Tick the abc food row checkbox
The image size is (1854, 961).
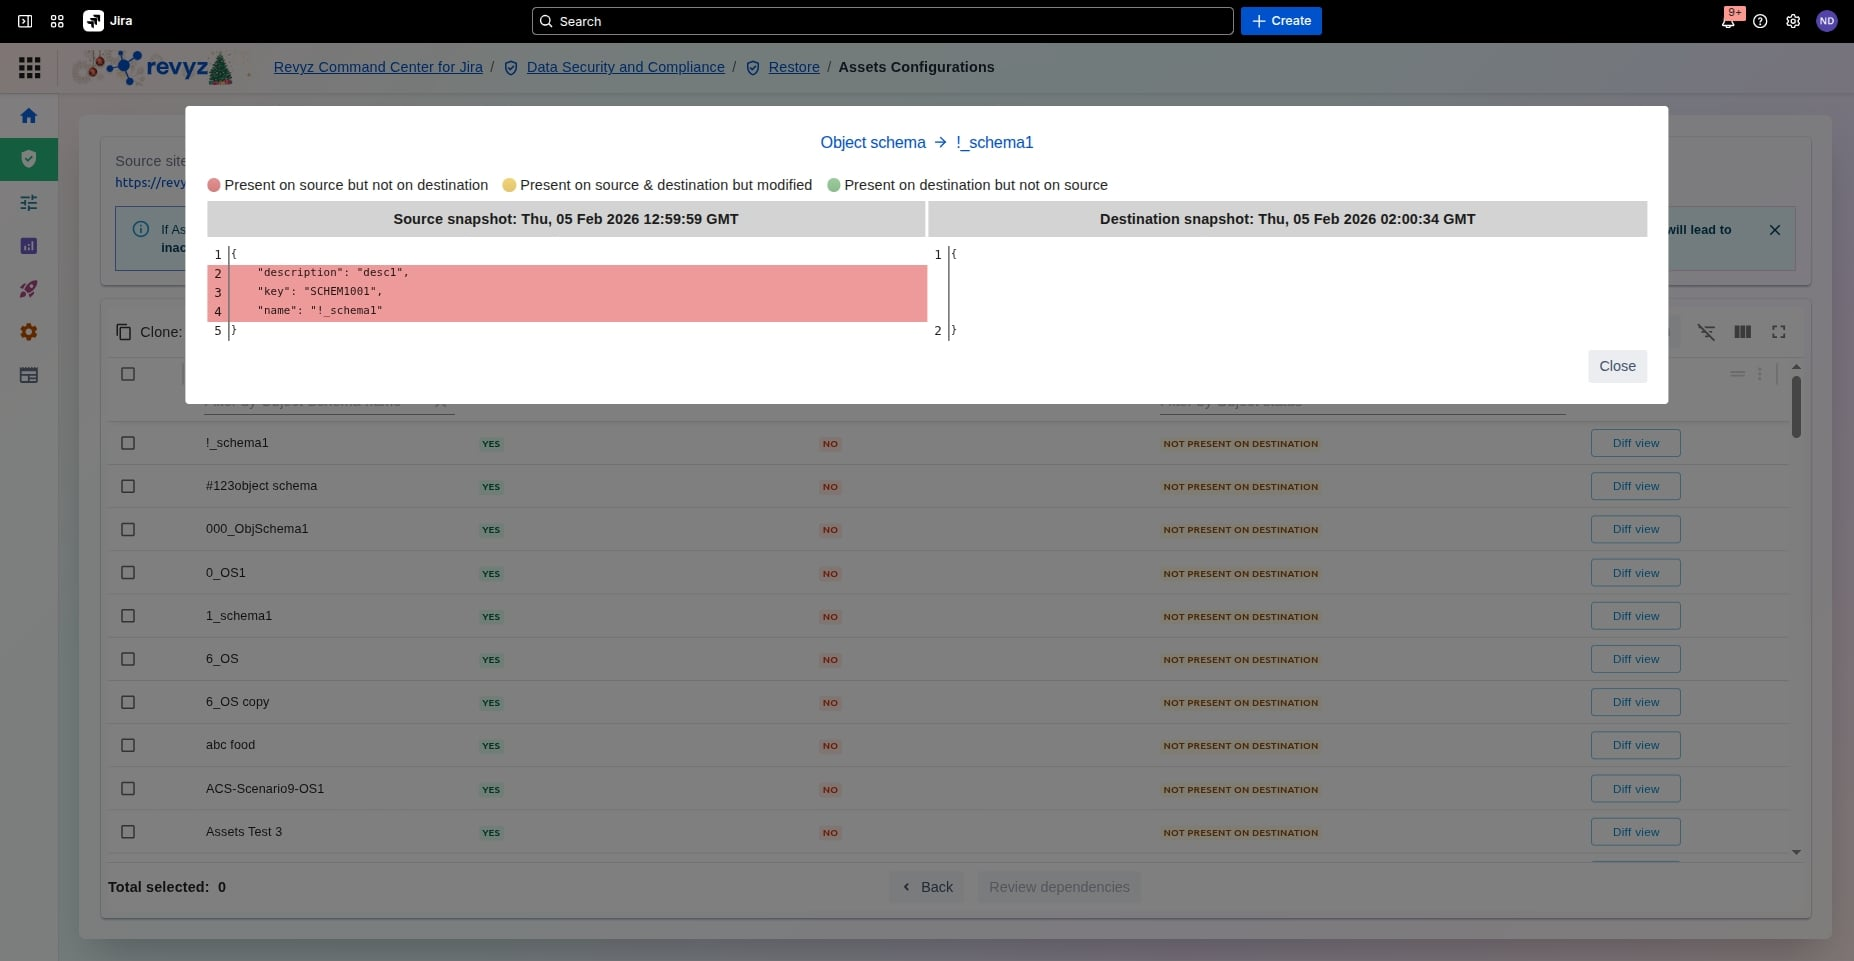128,745
